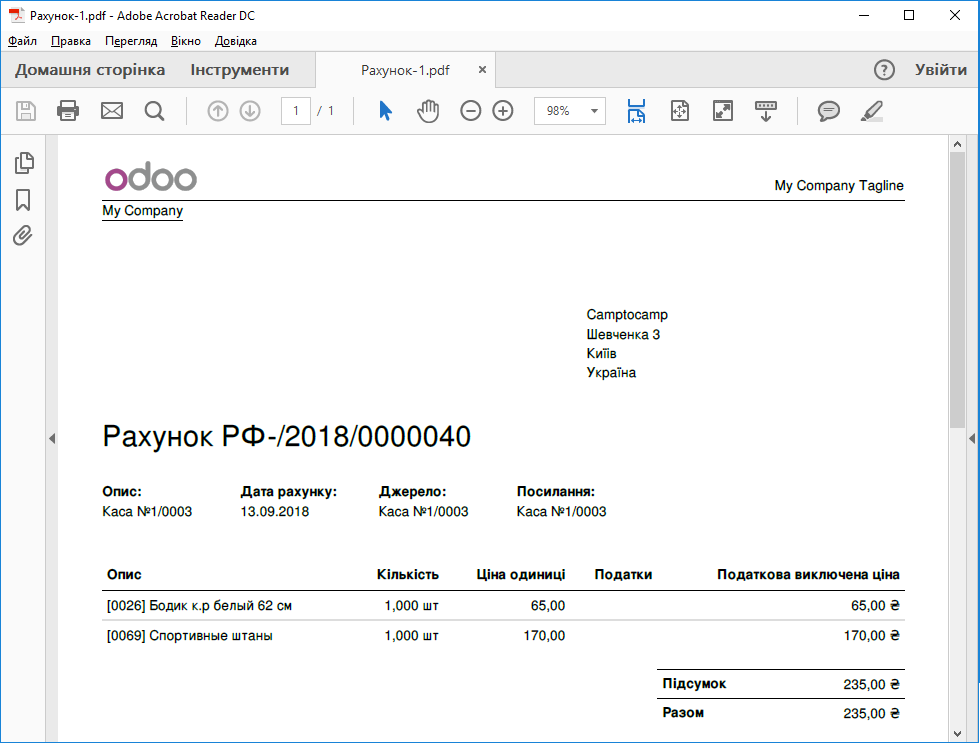Click the Кількість column header

click(408, 575)
